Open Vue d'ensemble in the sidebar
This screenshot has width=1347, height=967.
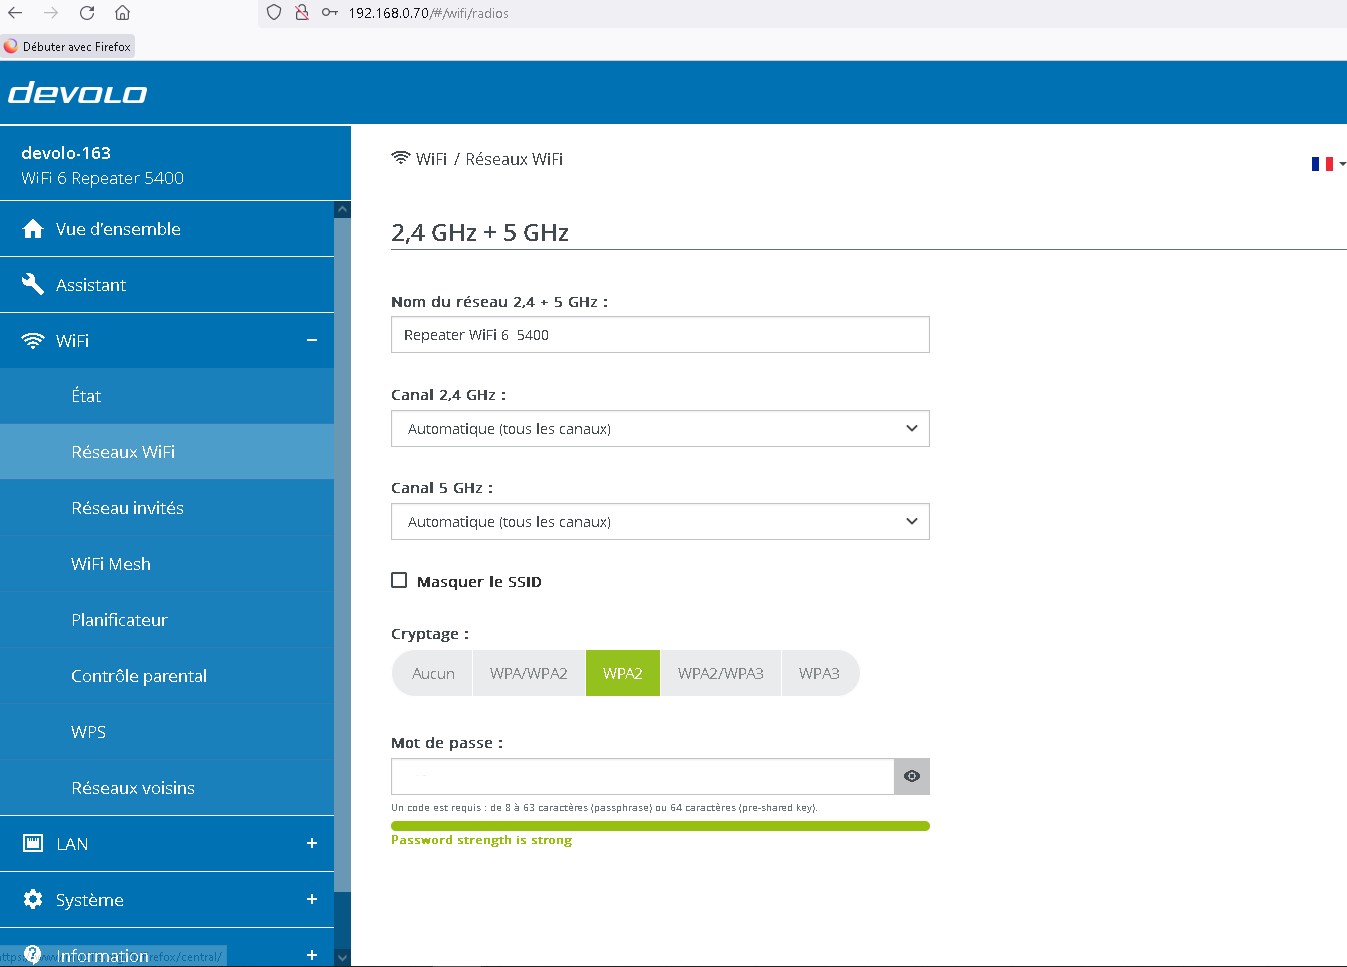(x=167, y=229)
